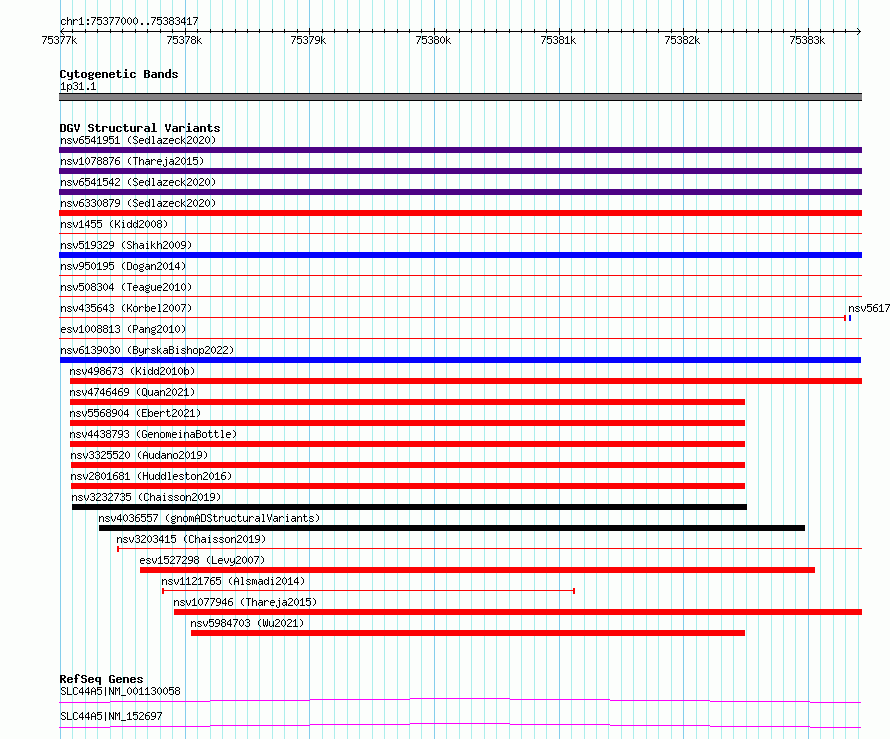Click nsv2801681 (Huddleston2016) label
890x739 pixels.
(x=152, y=476)
